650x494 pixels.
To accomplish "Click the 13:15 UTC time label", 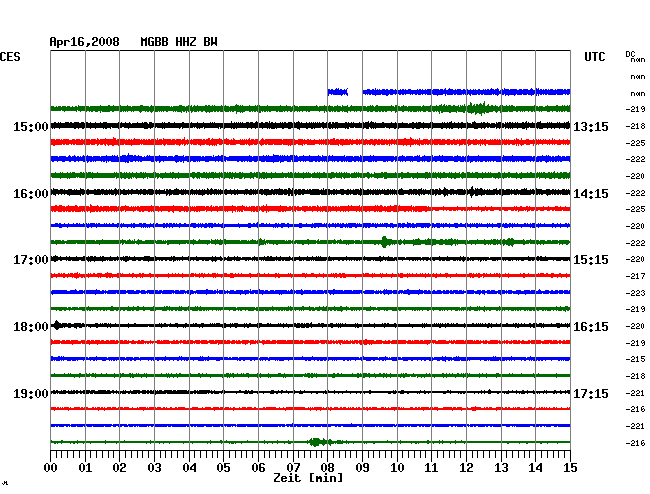I will (x=591, y=127).
